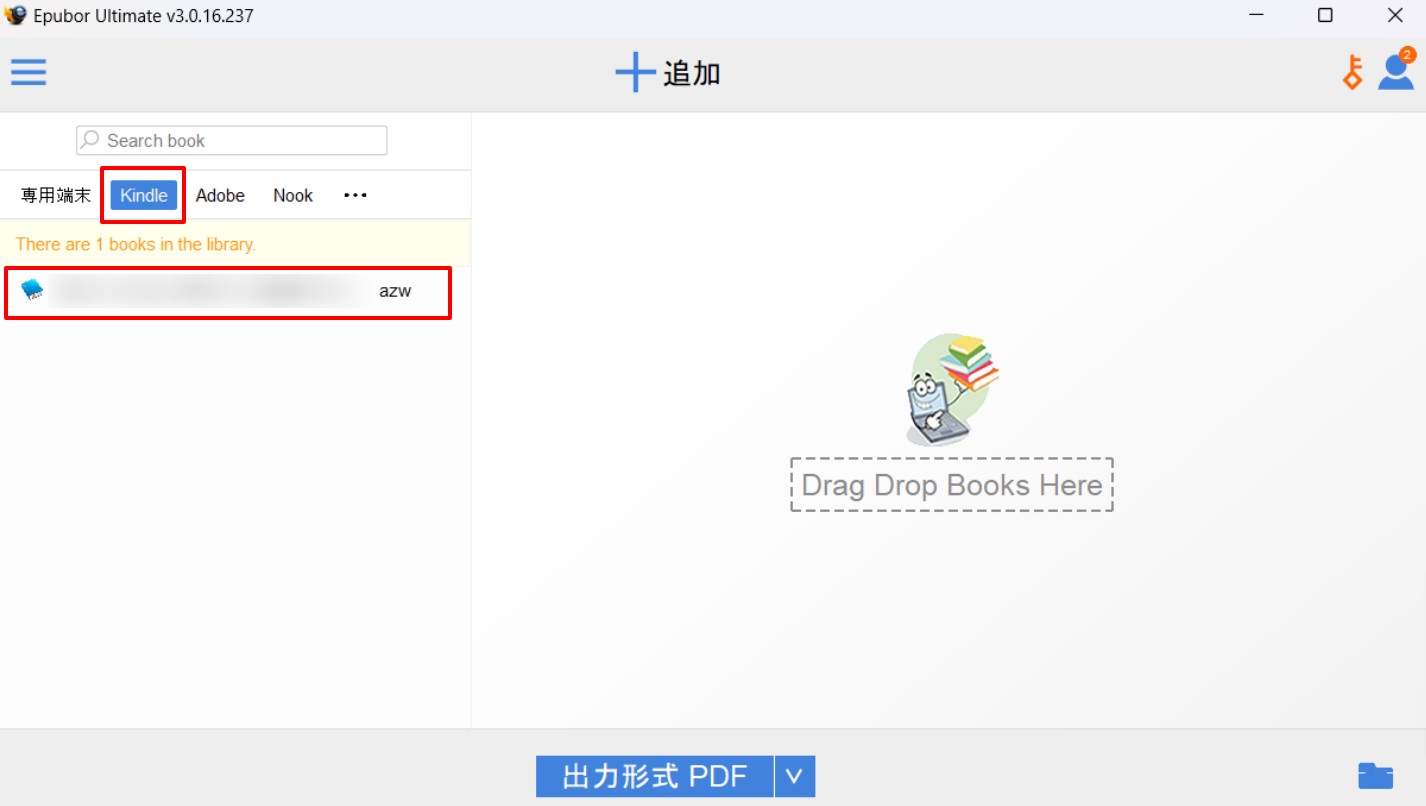The width and height of the screenshot is (1426, 806).
Task: Click the blue book icon in list
Action: (33, 291)
